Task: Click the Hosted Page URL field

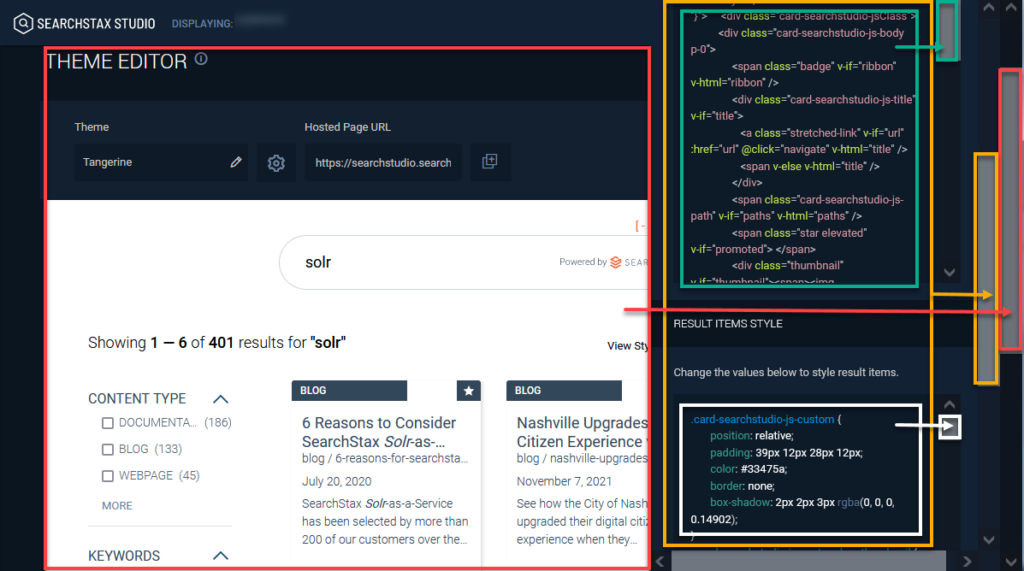Action: 383,162
